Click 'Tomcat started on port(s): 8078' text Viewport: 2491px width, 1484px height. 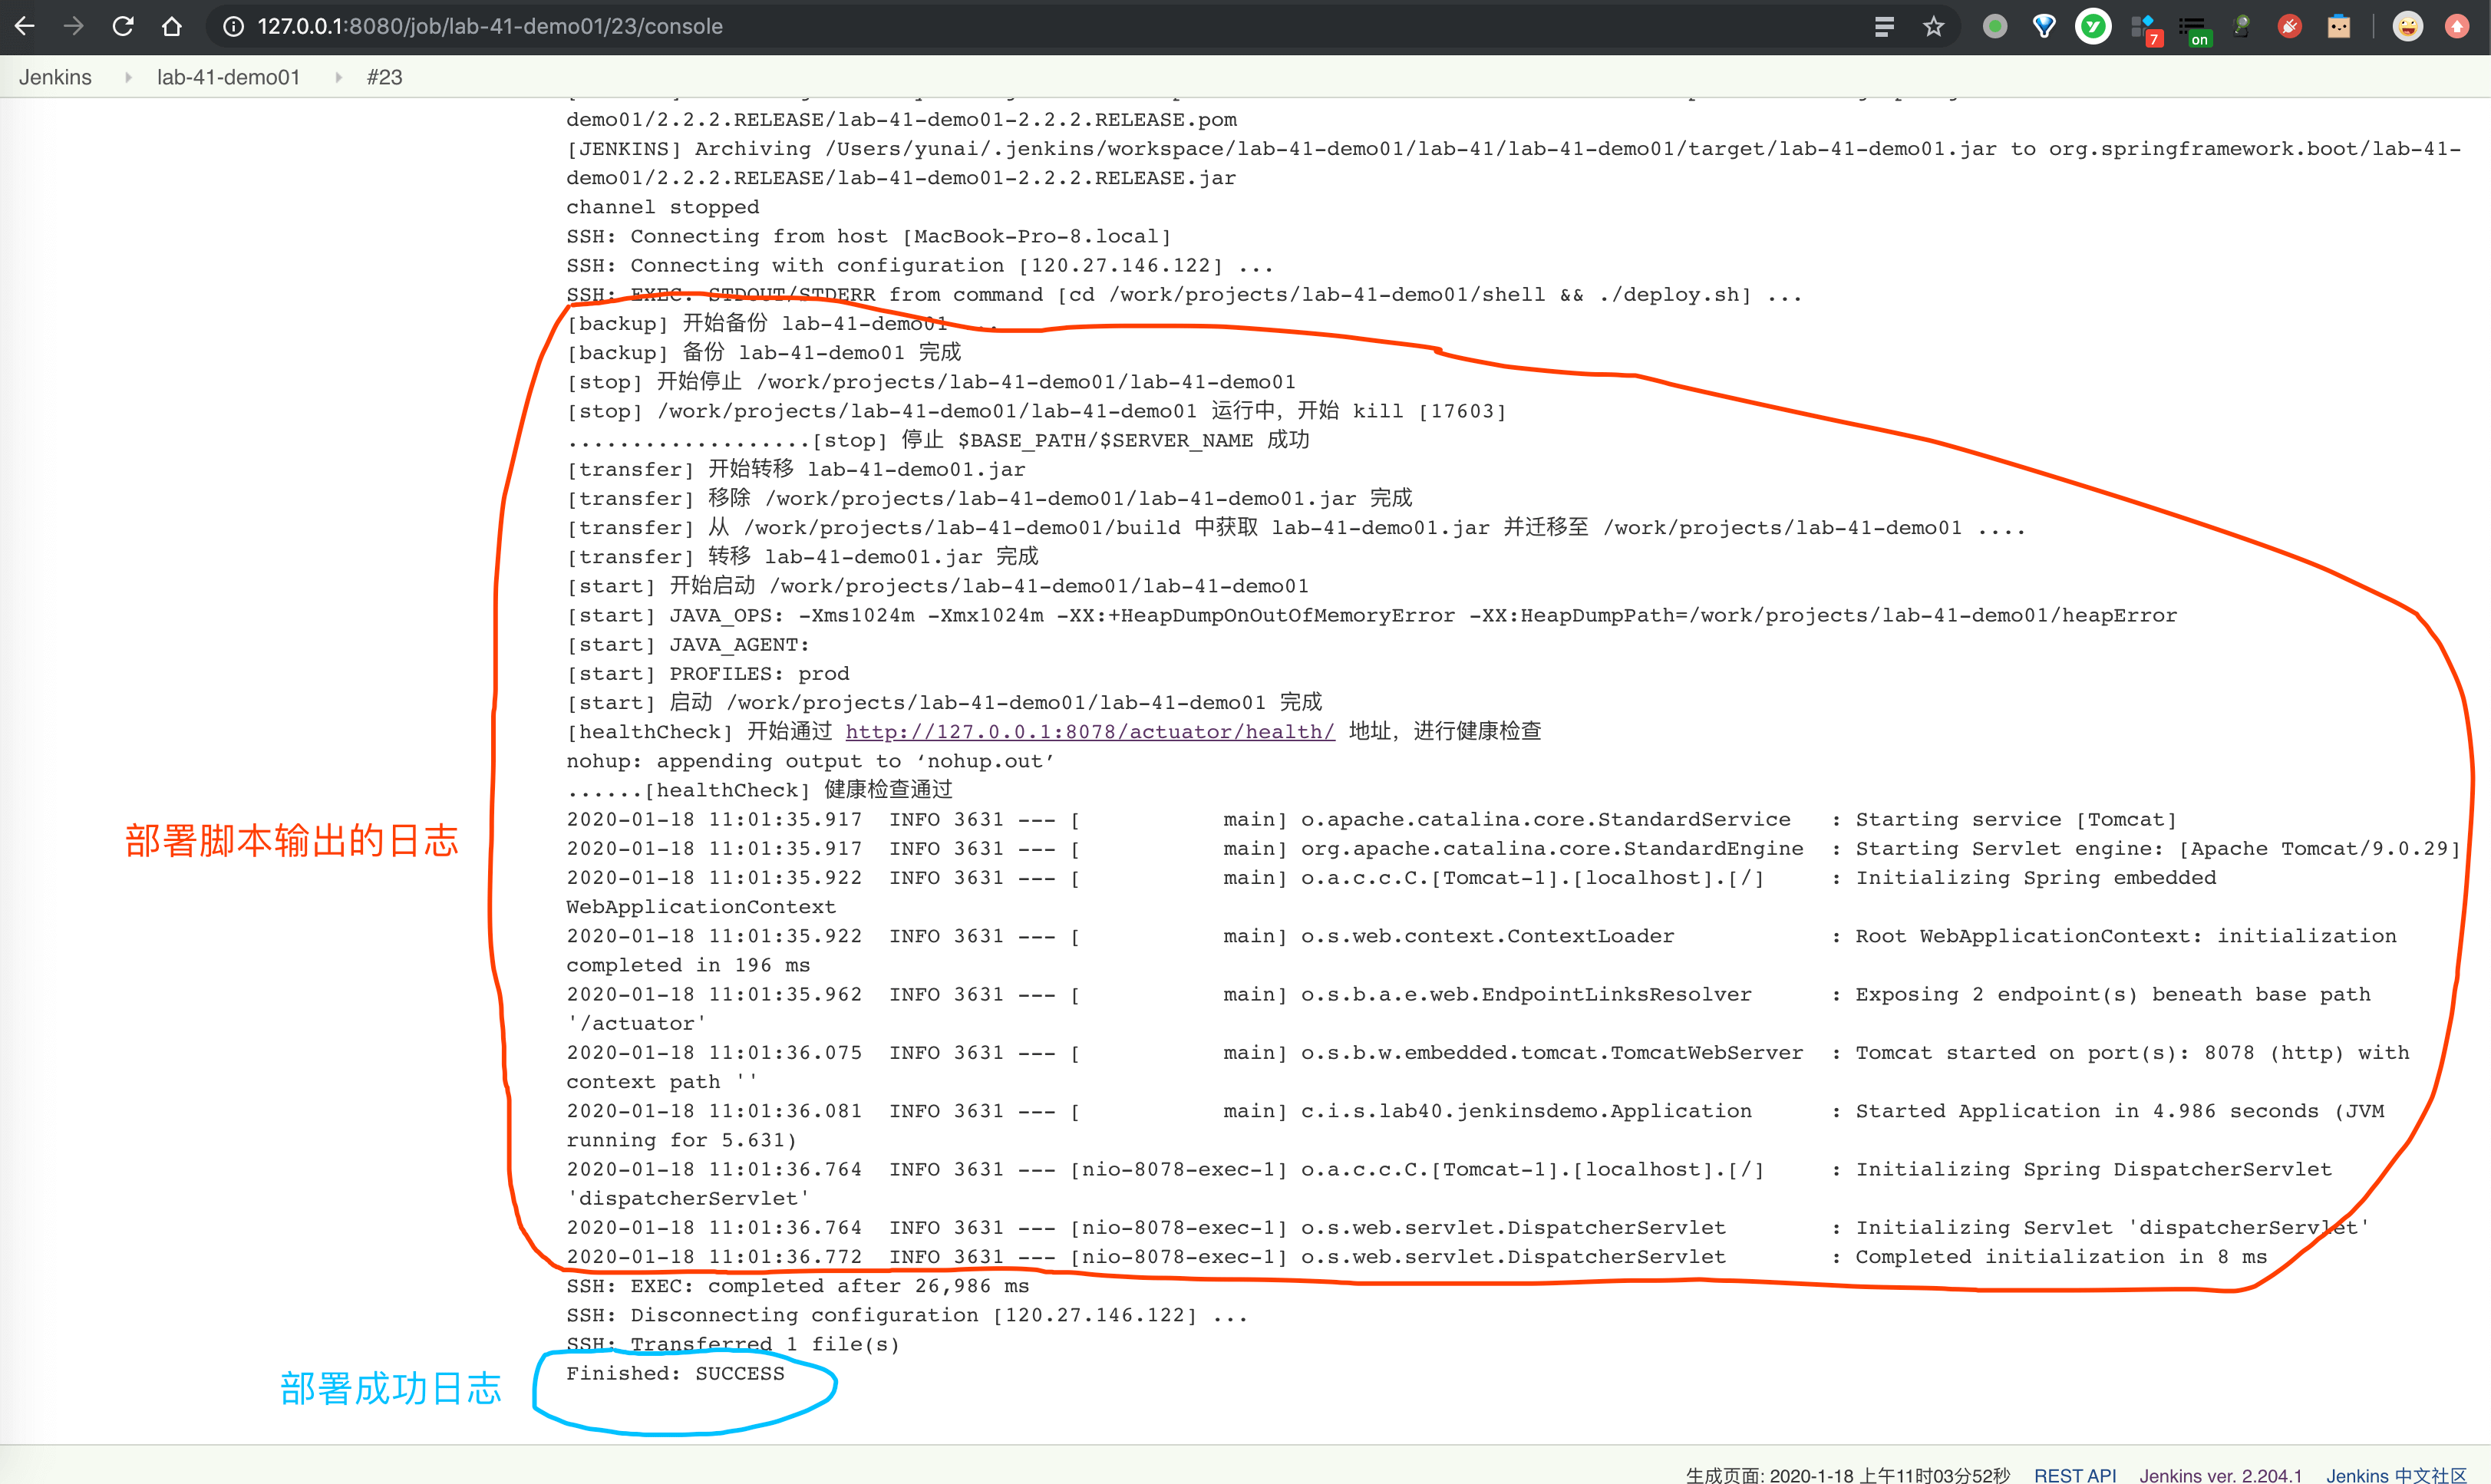2055,1053
